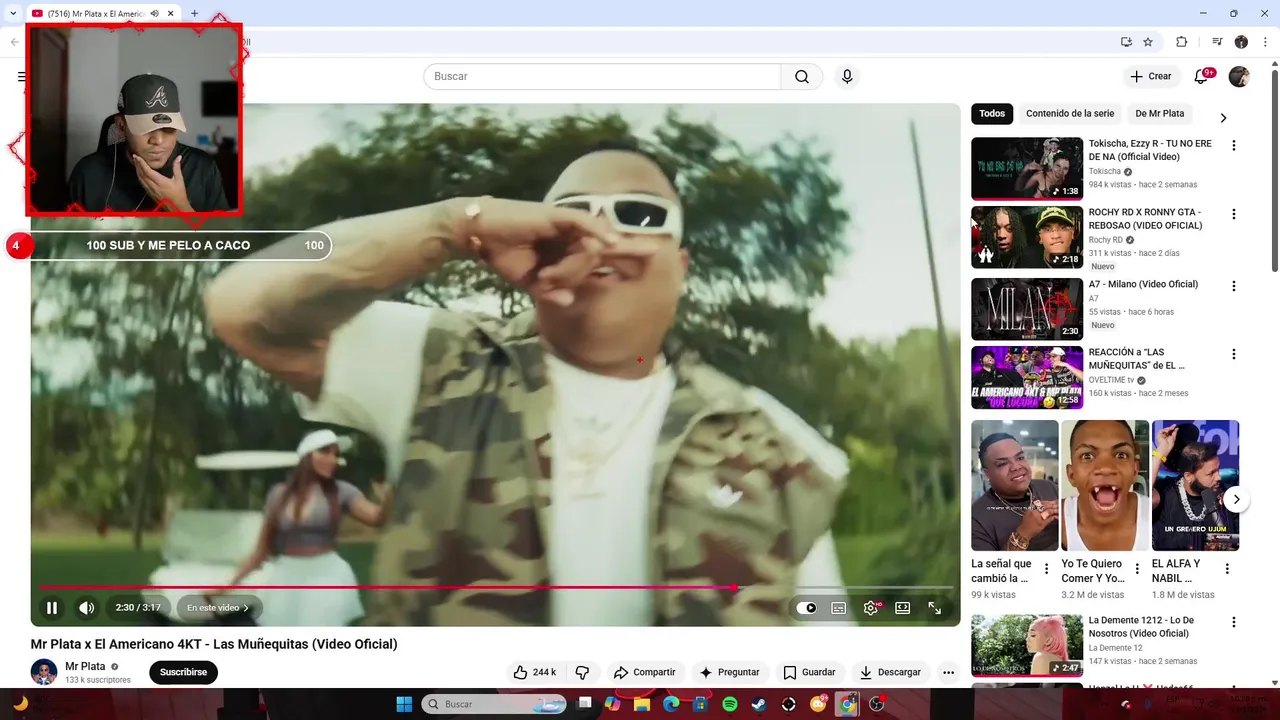This screenshot has width=1280, height=720.
Task: Open options for La Demente 1212 video
Action: point(1233,622)
